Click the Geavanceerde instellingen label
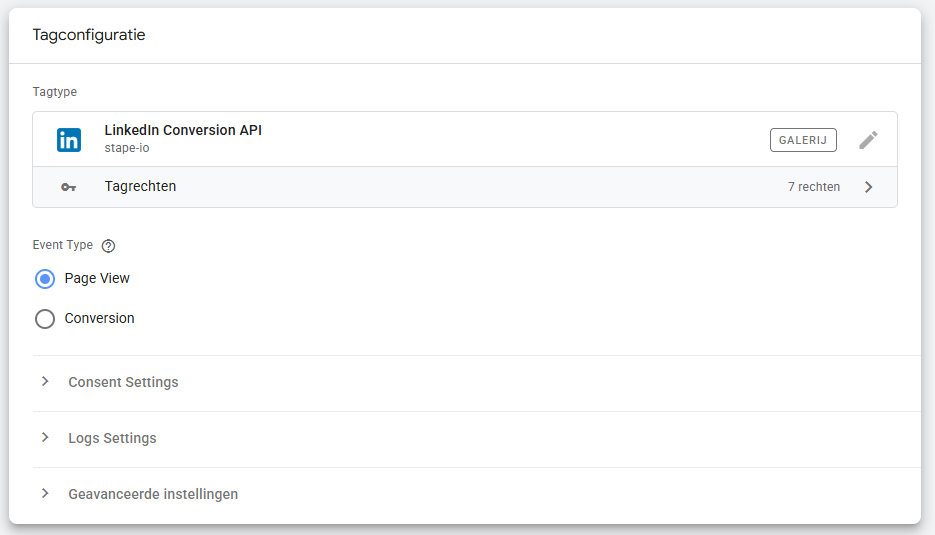 153,494
